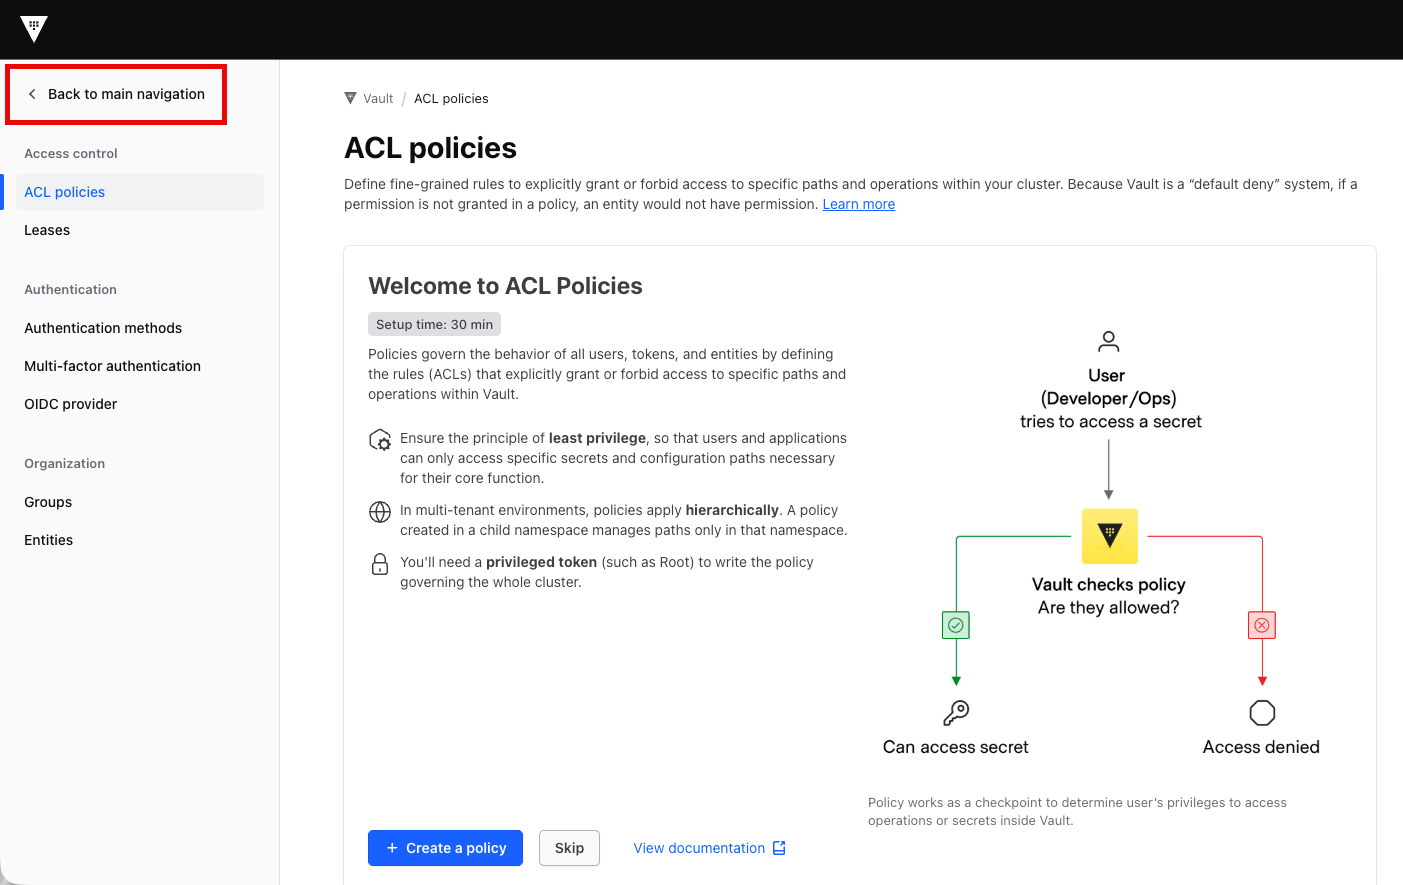This screenshot has width=1403, height=885.
Task: Click the yellow Vault icon in the diagram
Action: coord(1110,536)
